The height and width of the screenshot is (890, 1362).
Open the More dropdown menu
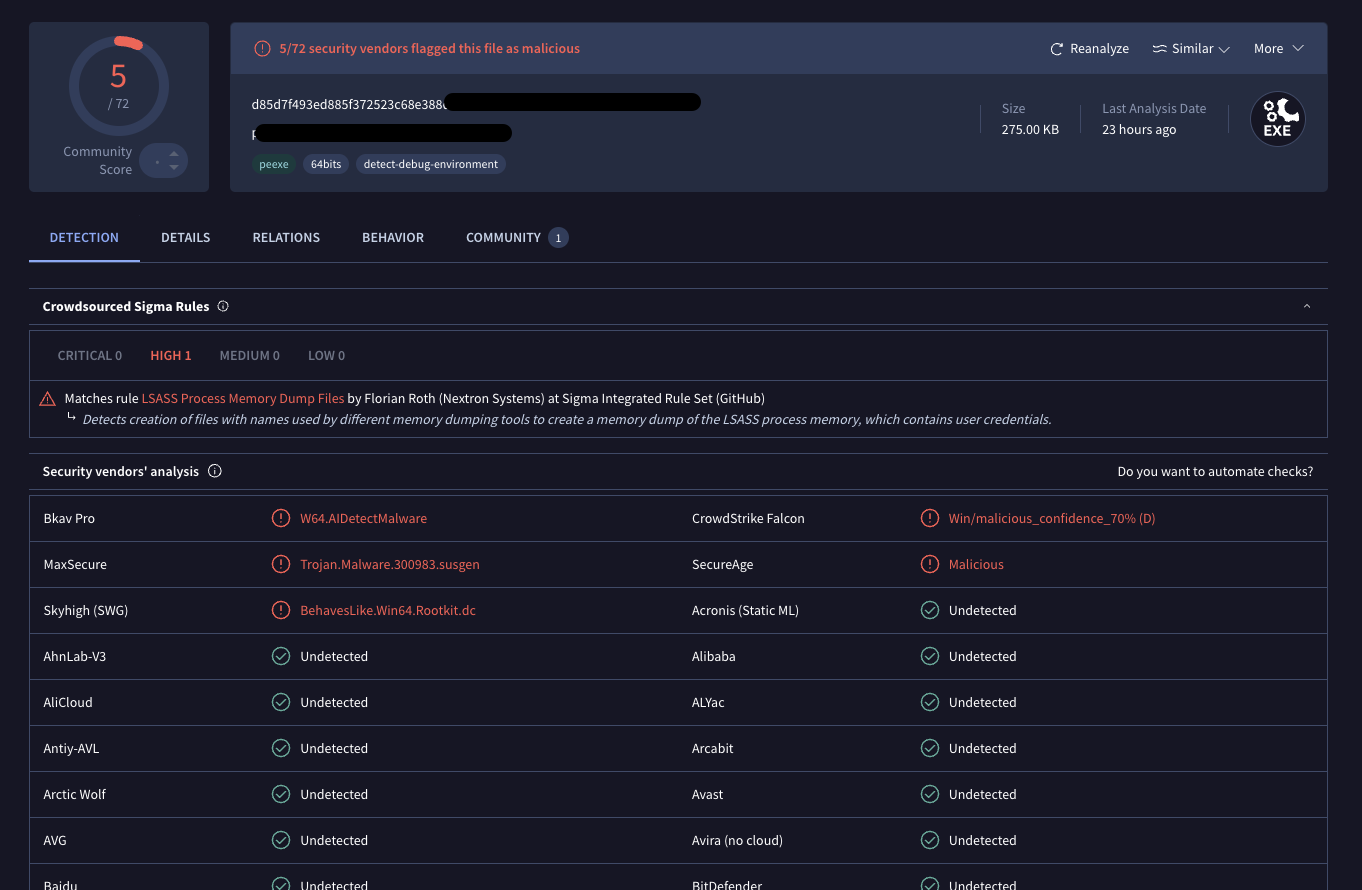click(1279, 49)
